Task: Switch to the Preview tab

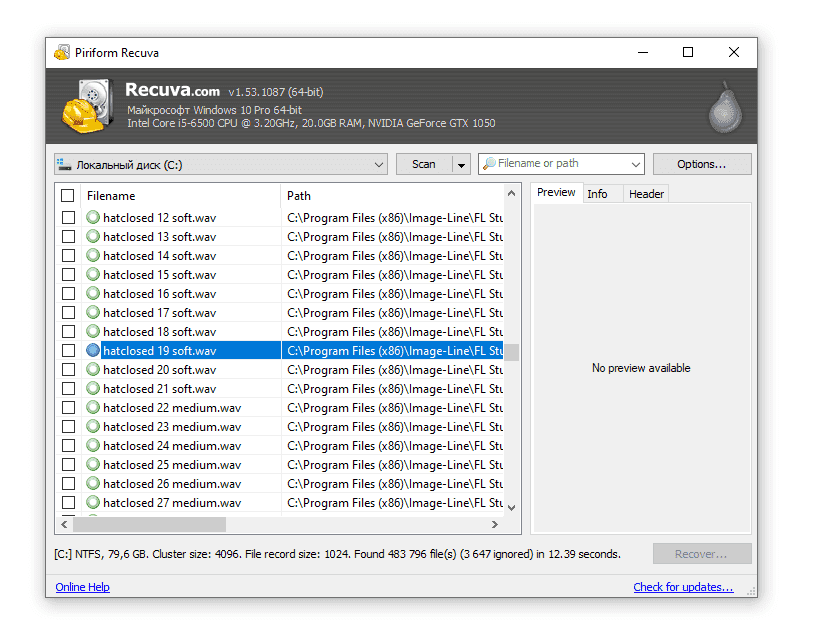Action: coord(556,193)
